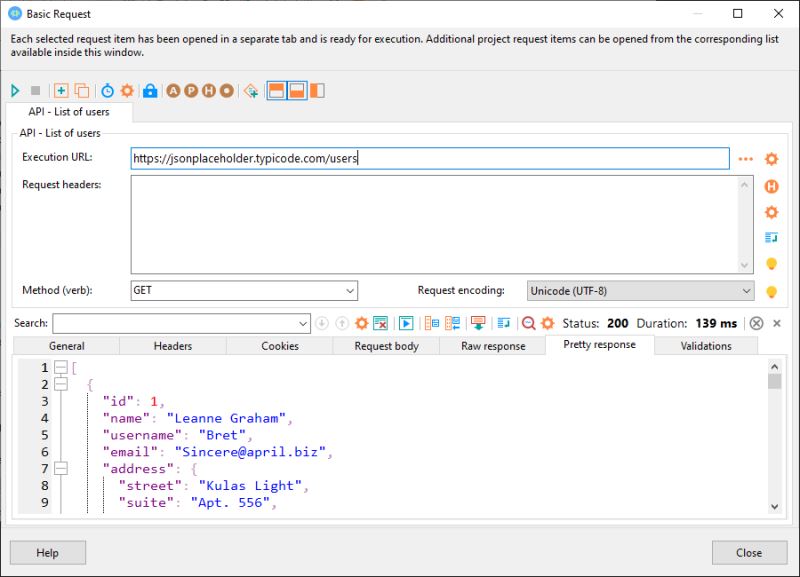This screenshot has width=800, height=577.
Task: Duplicate the current request tab icon
Action: coord(82,91)
